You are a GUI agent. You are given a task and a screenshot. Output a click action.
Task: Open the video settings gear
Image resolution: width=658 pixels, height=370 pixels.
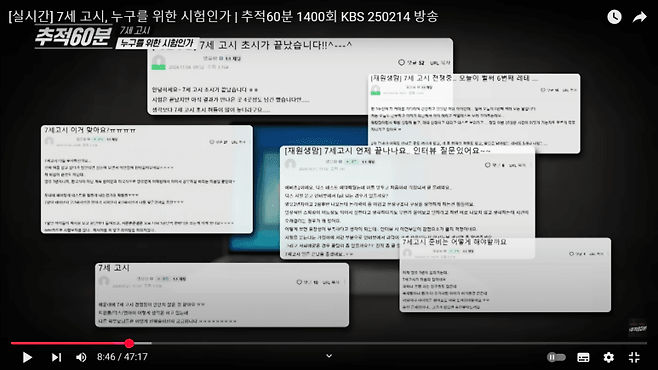tap(608, 357)
